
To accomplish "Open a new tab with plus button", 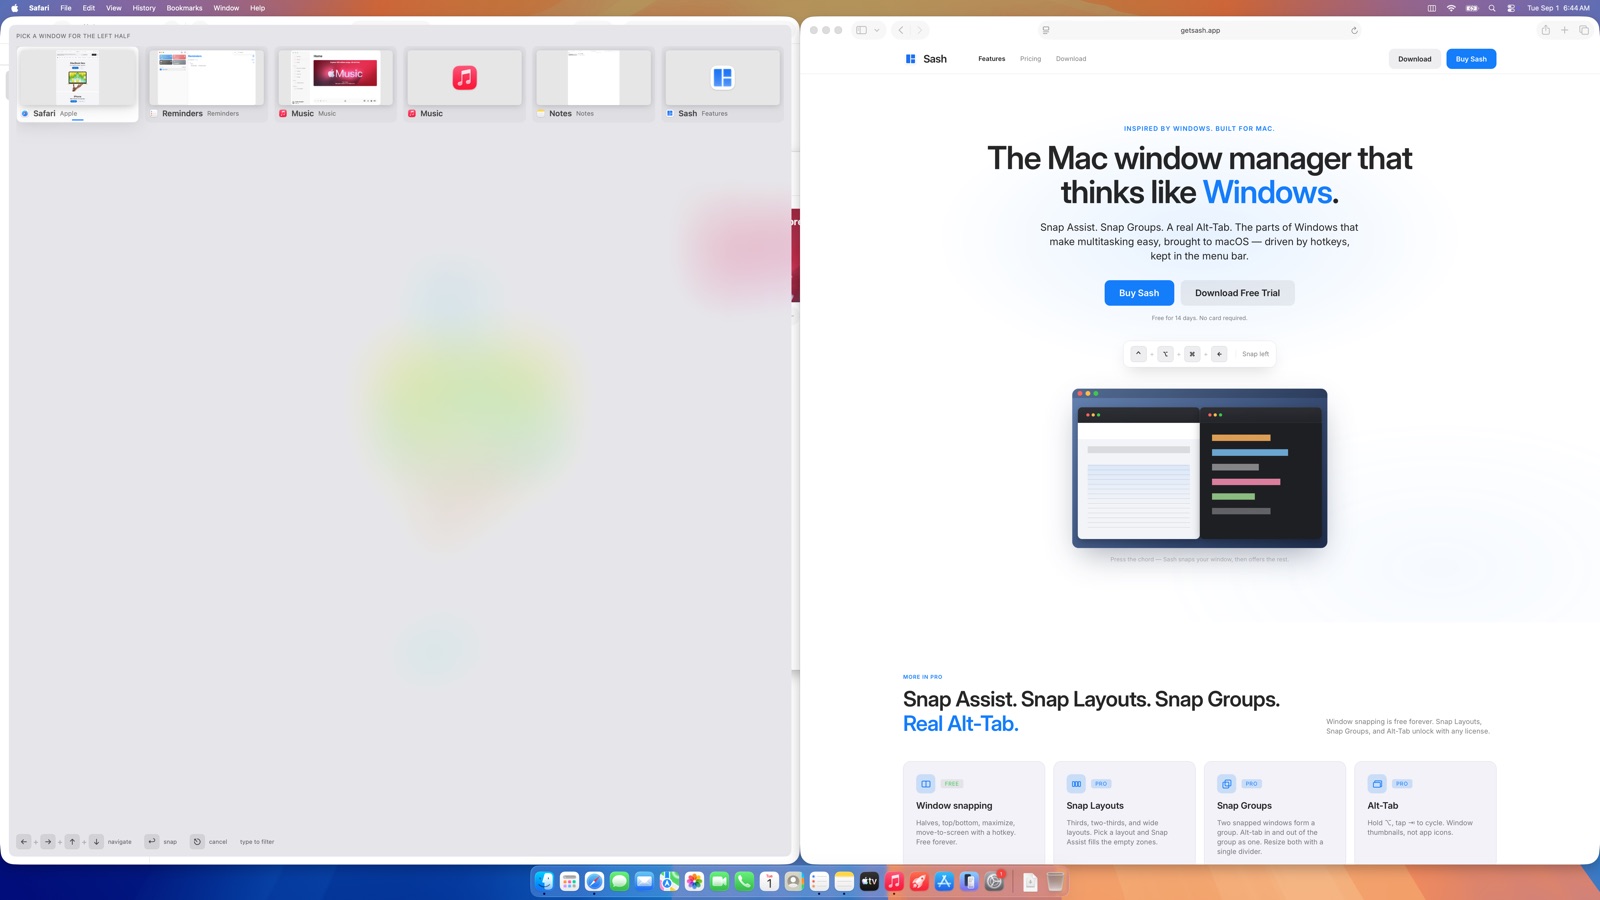I will point(1565,30).
